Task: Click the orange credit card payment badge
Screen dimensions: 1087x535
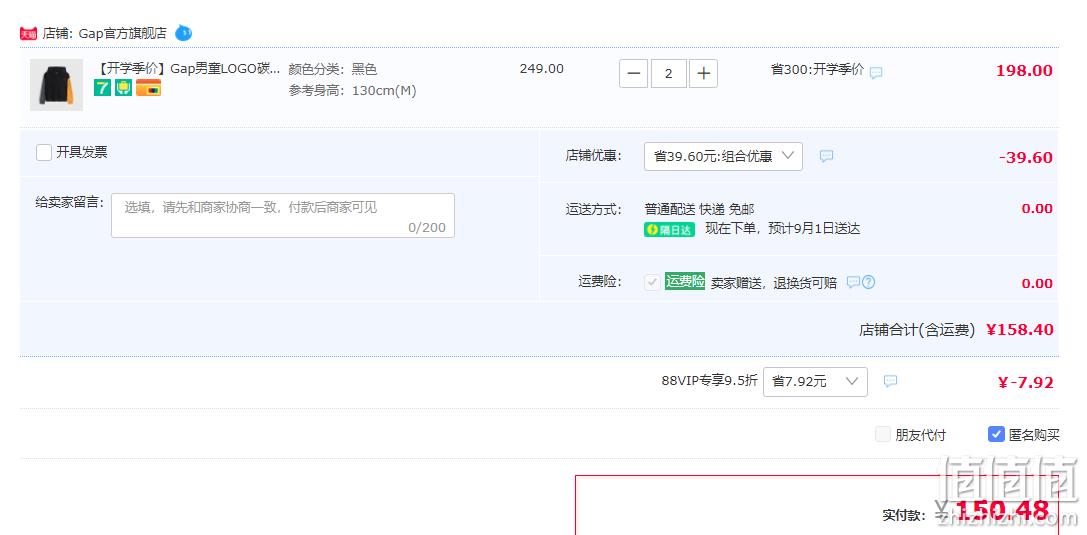Action: [148, 87]
